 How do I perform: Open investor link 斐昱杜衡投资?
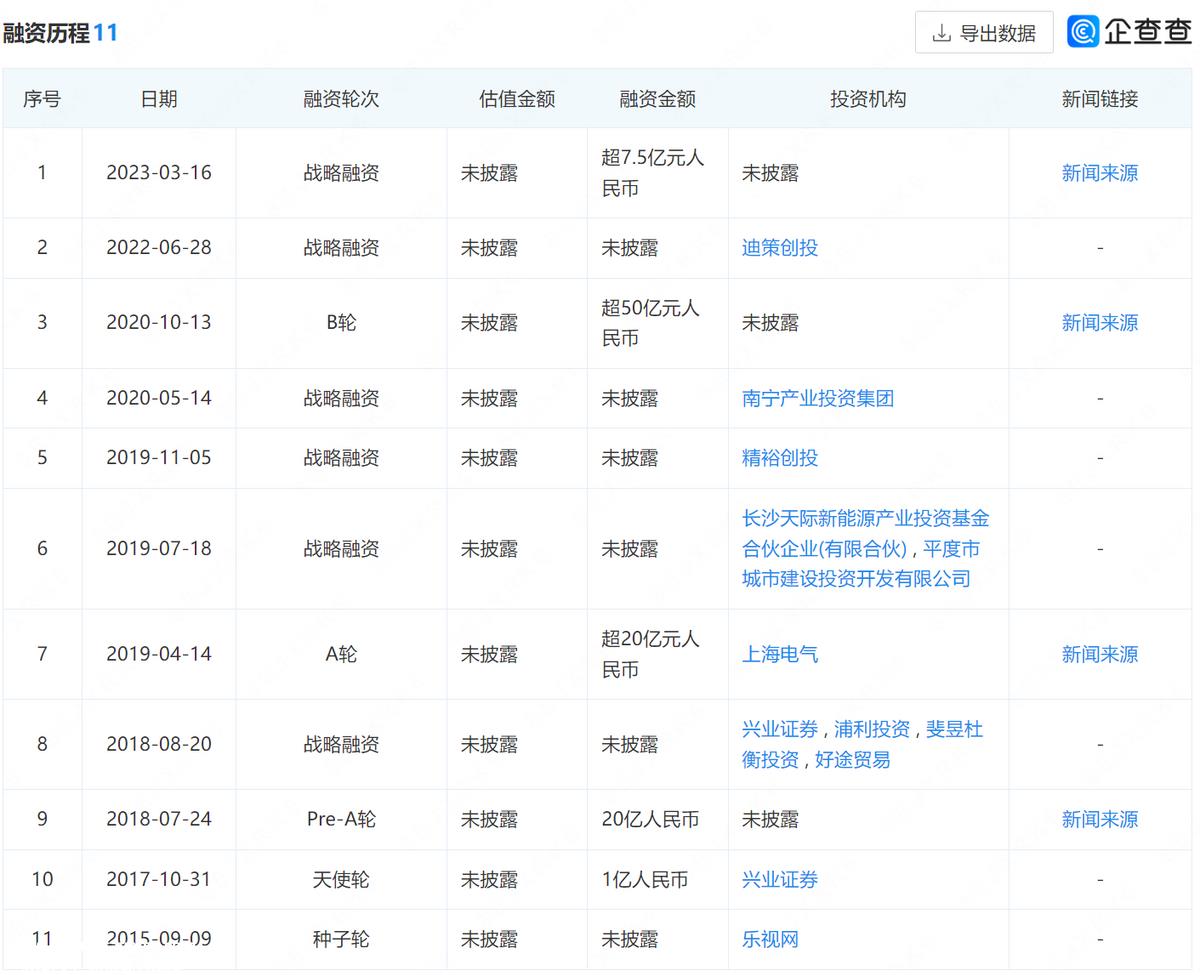pos(863,744)
